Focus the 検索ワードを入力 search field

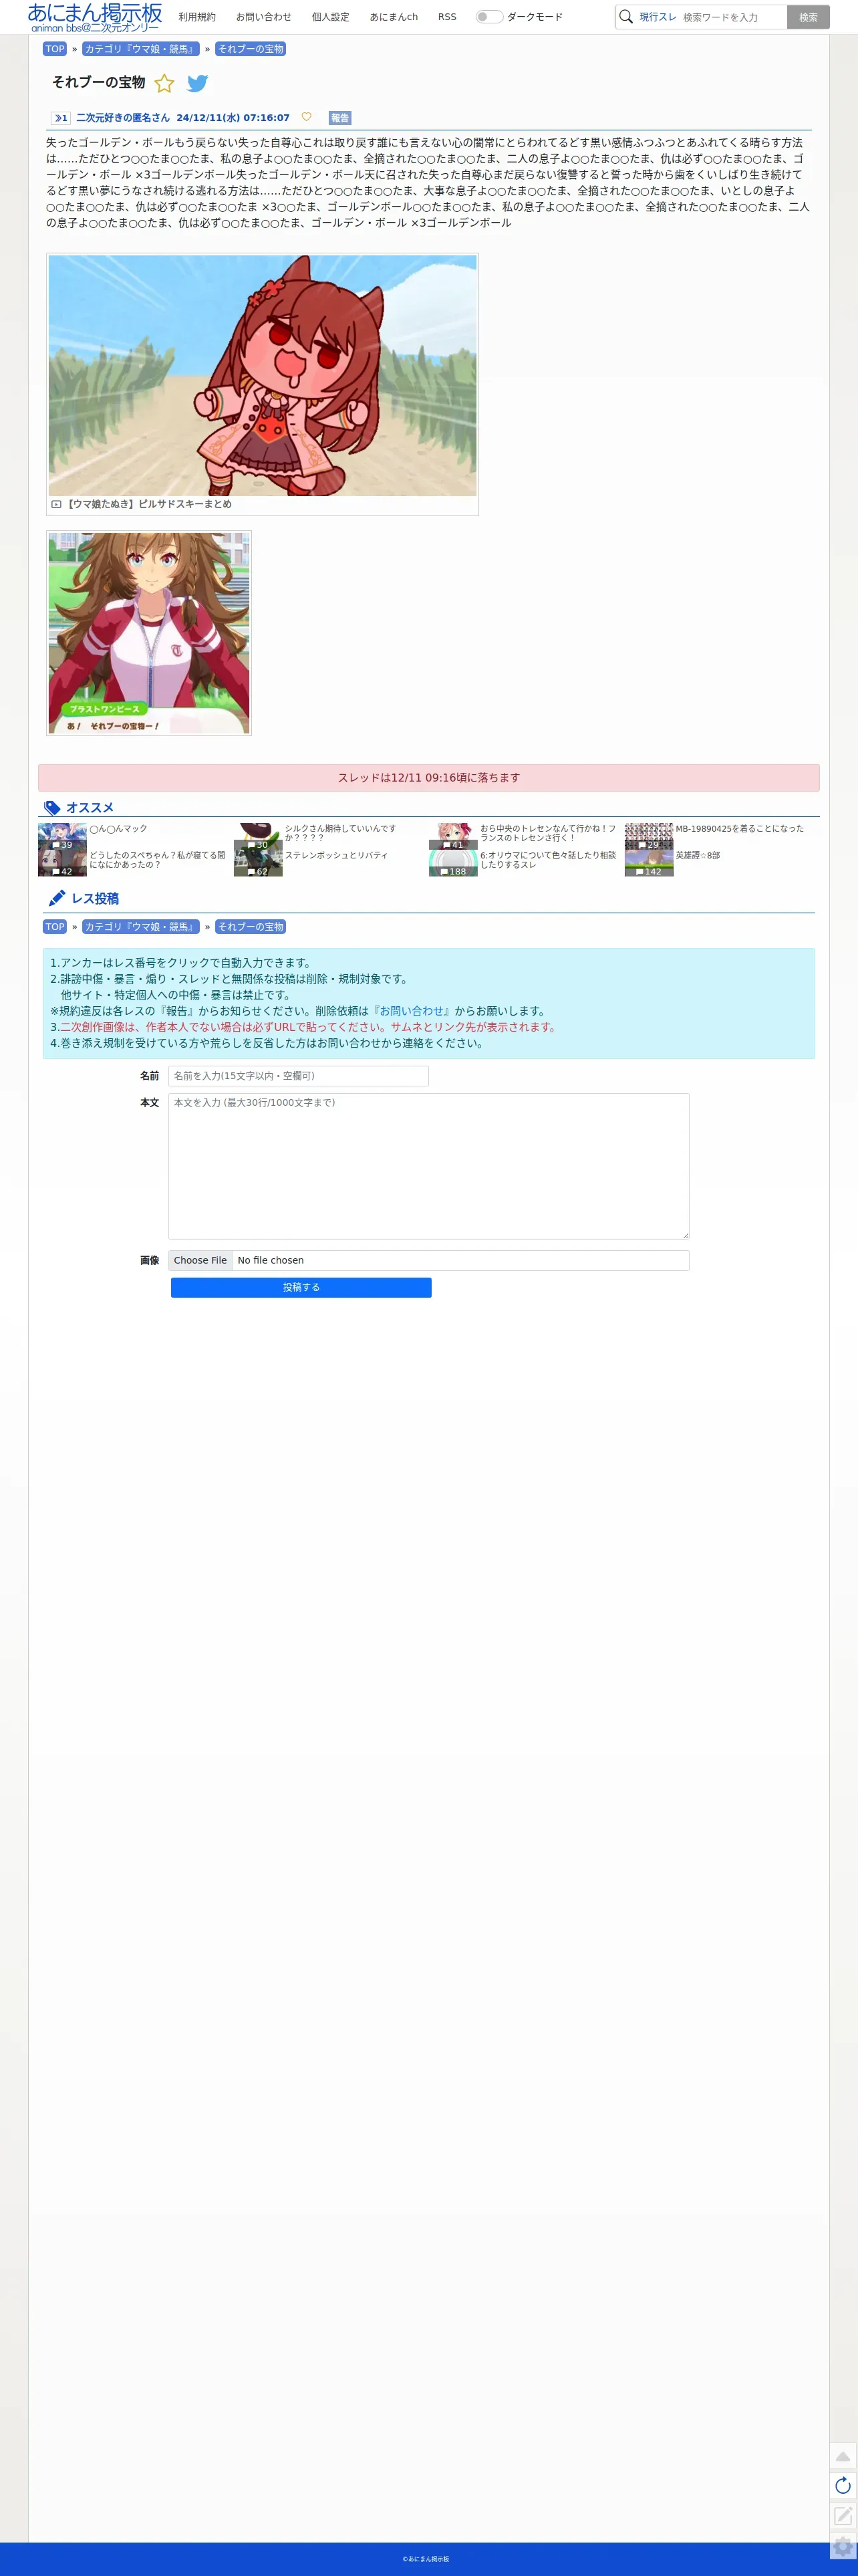tap(733, 17)
